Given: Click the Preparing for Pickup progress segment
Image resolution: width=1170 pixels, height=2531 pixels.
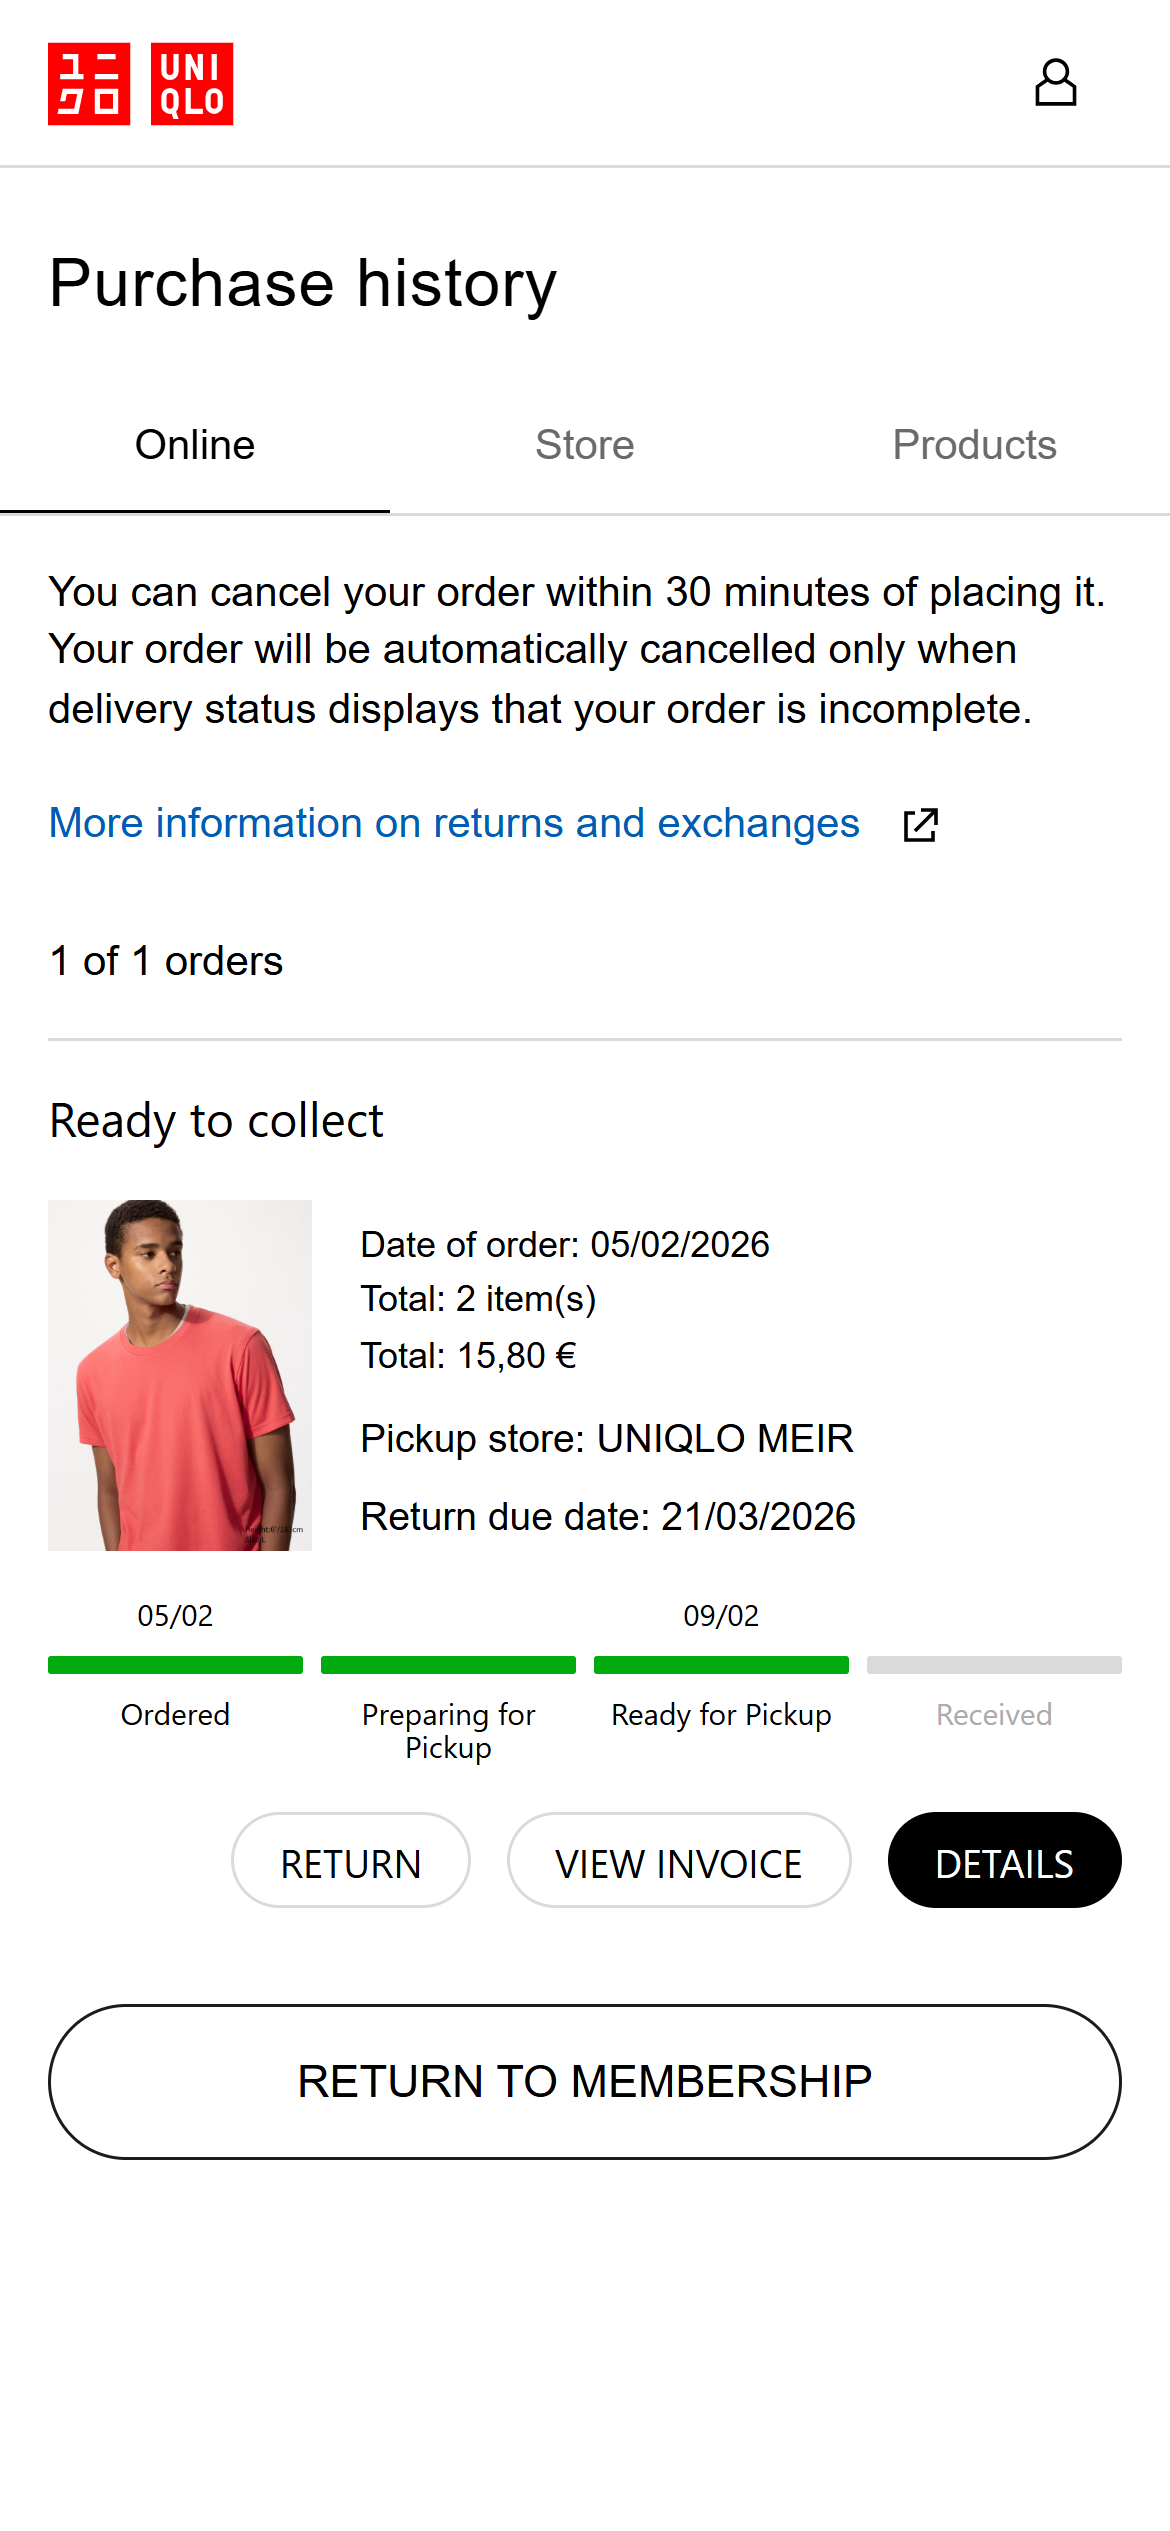Looking at the screenshot, I should (x=448, y=1665).
